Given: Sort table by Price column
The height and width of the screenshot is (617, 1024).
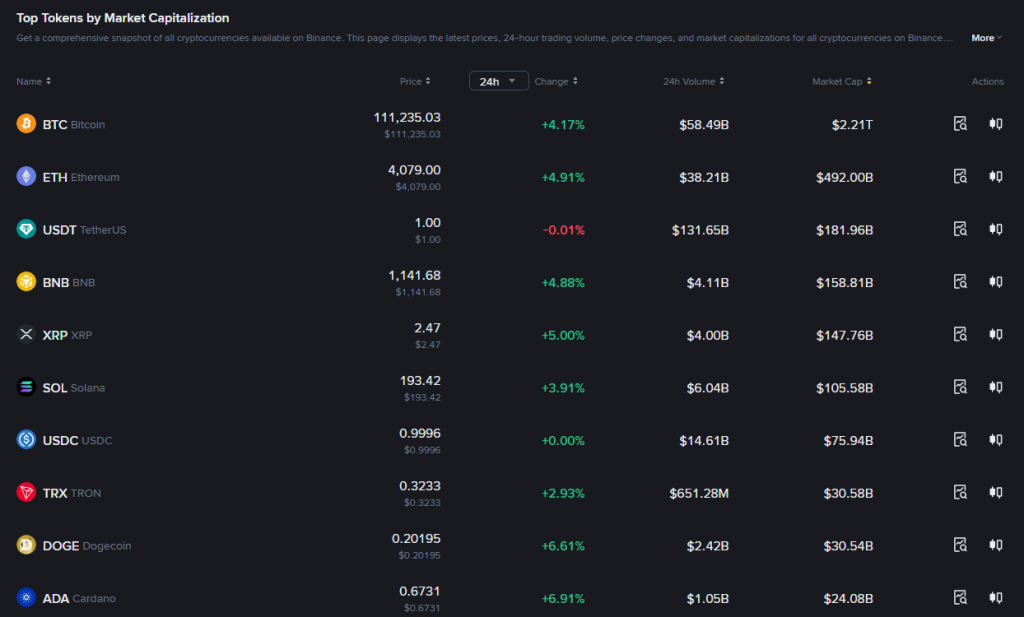Looking at the screenshot, I should [x=415, y=82].
